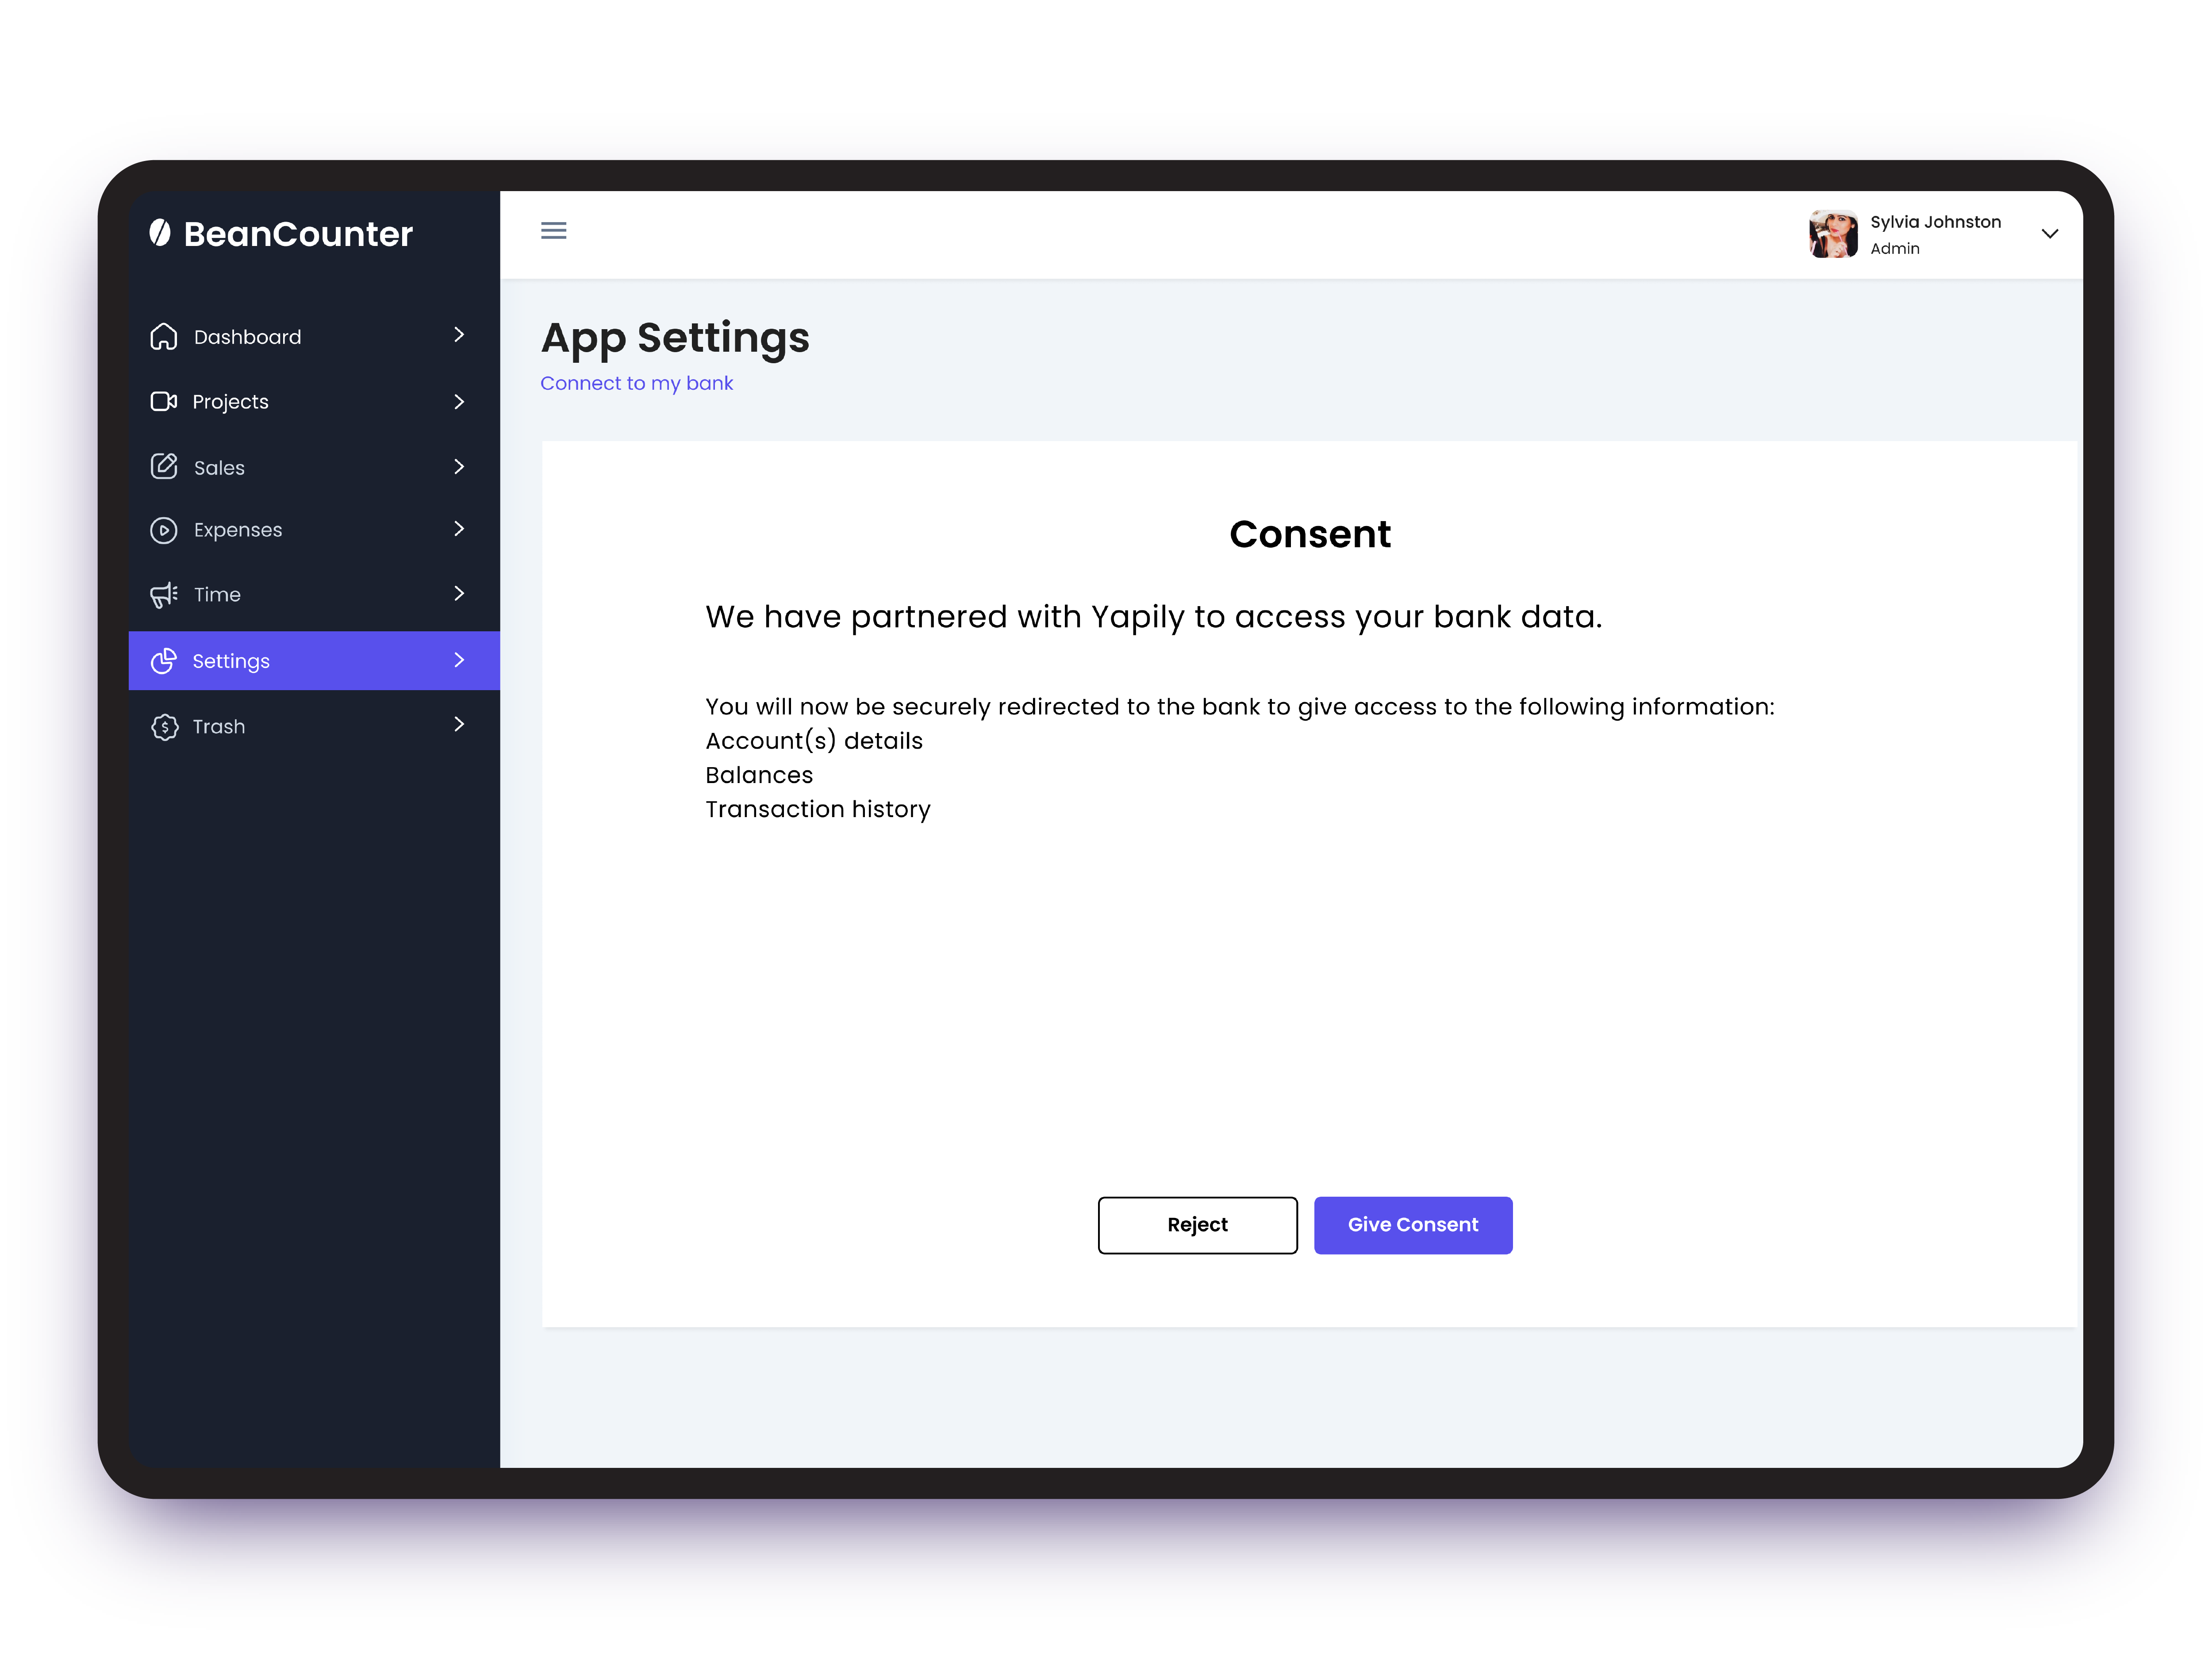This screenshot has width=2212, height=1659.
Task: Click the Time megaphone icon
Action: pos(164,595)
